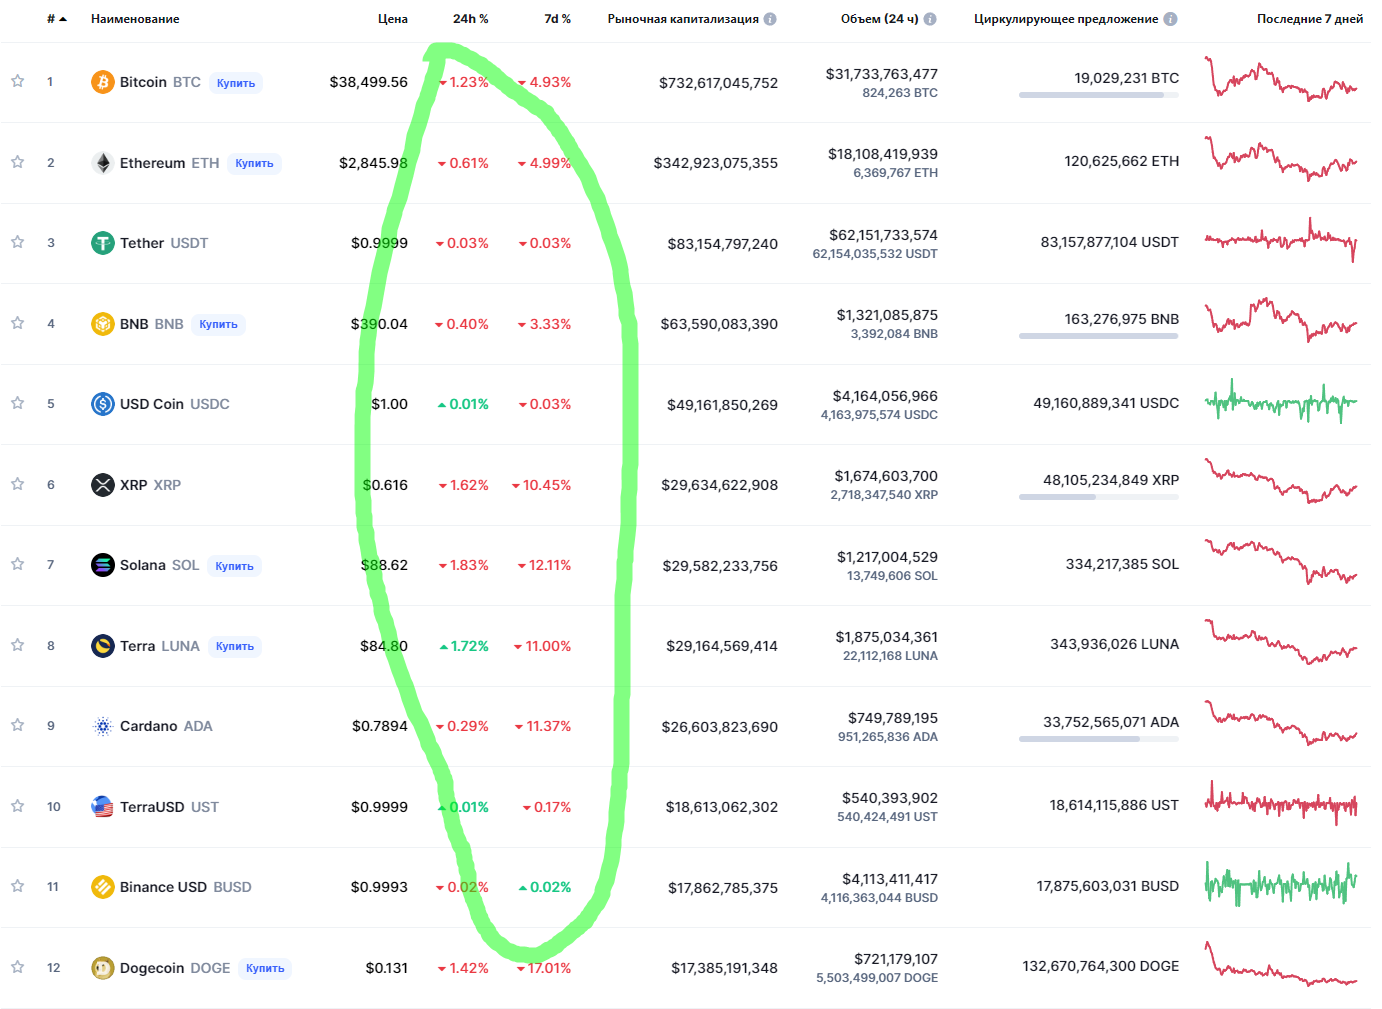The image size is (1382, 1009).
Task: Toggle the watchlist star for Terra
Action: (17, 645)
